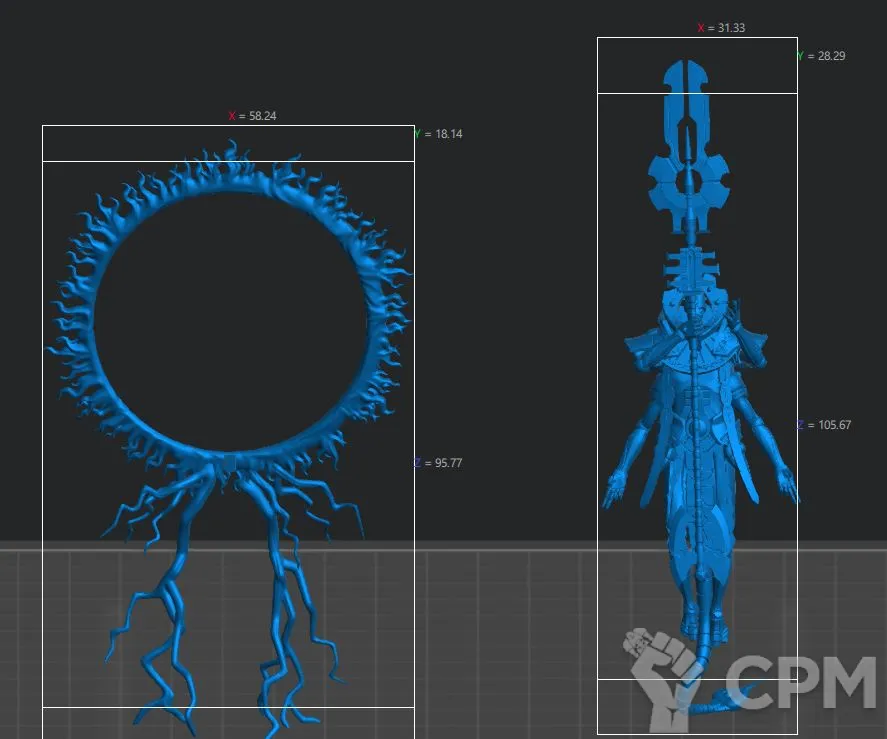The width and height of the screenshot is (887, 739).
Task: Click the X = 31.33 dimension label
Action: [721, 28]
